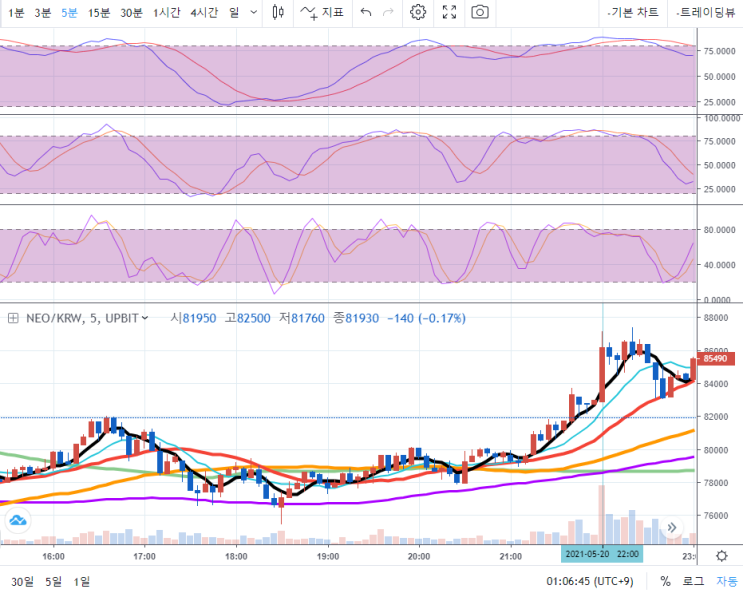Screen dimensions: 743x593
Task: Toggle percent scale %
Action: [x=665, y=582]
